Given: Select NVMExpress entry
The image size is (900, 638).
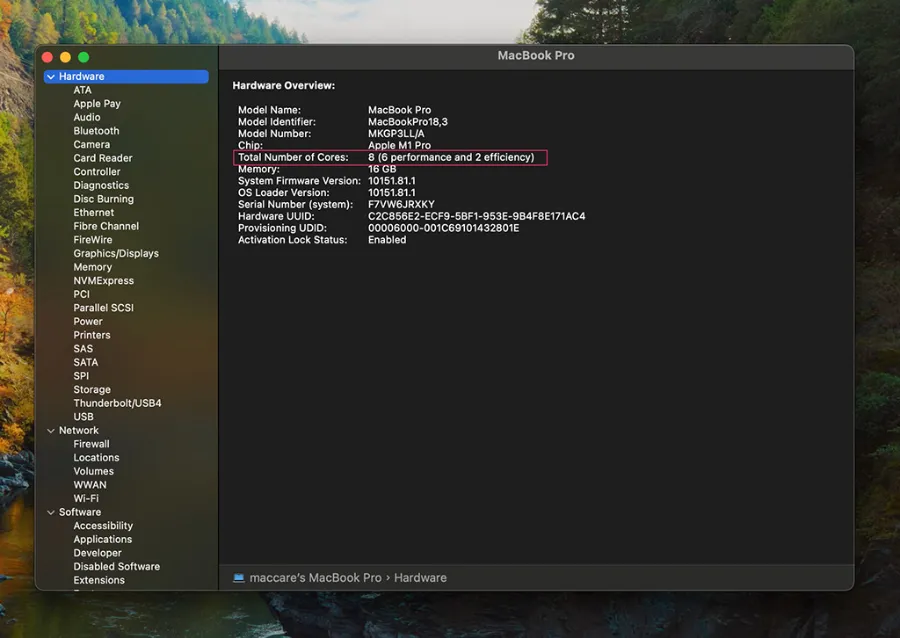Looking at the screenshot, I should point(103,281).
